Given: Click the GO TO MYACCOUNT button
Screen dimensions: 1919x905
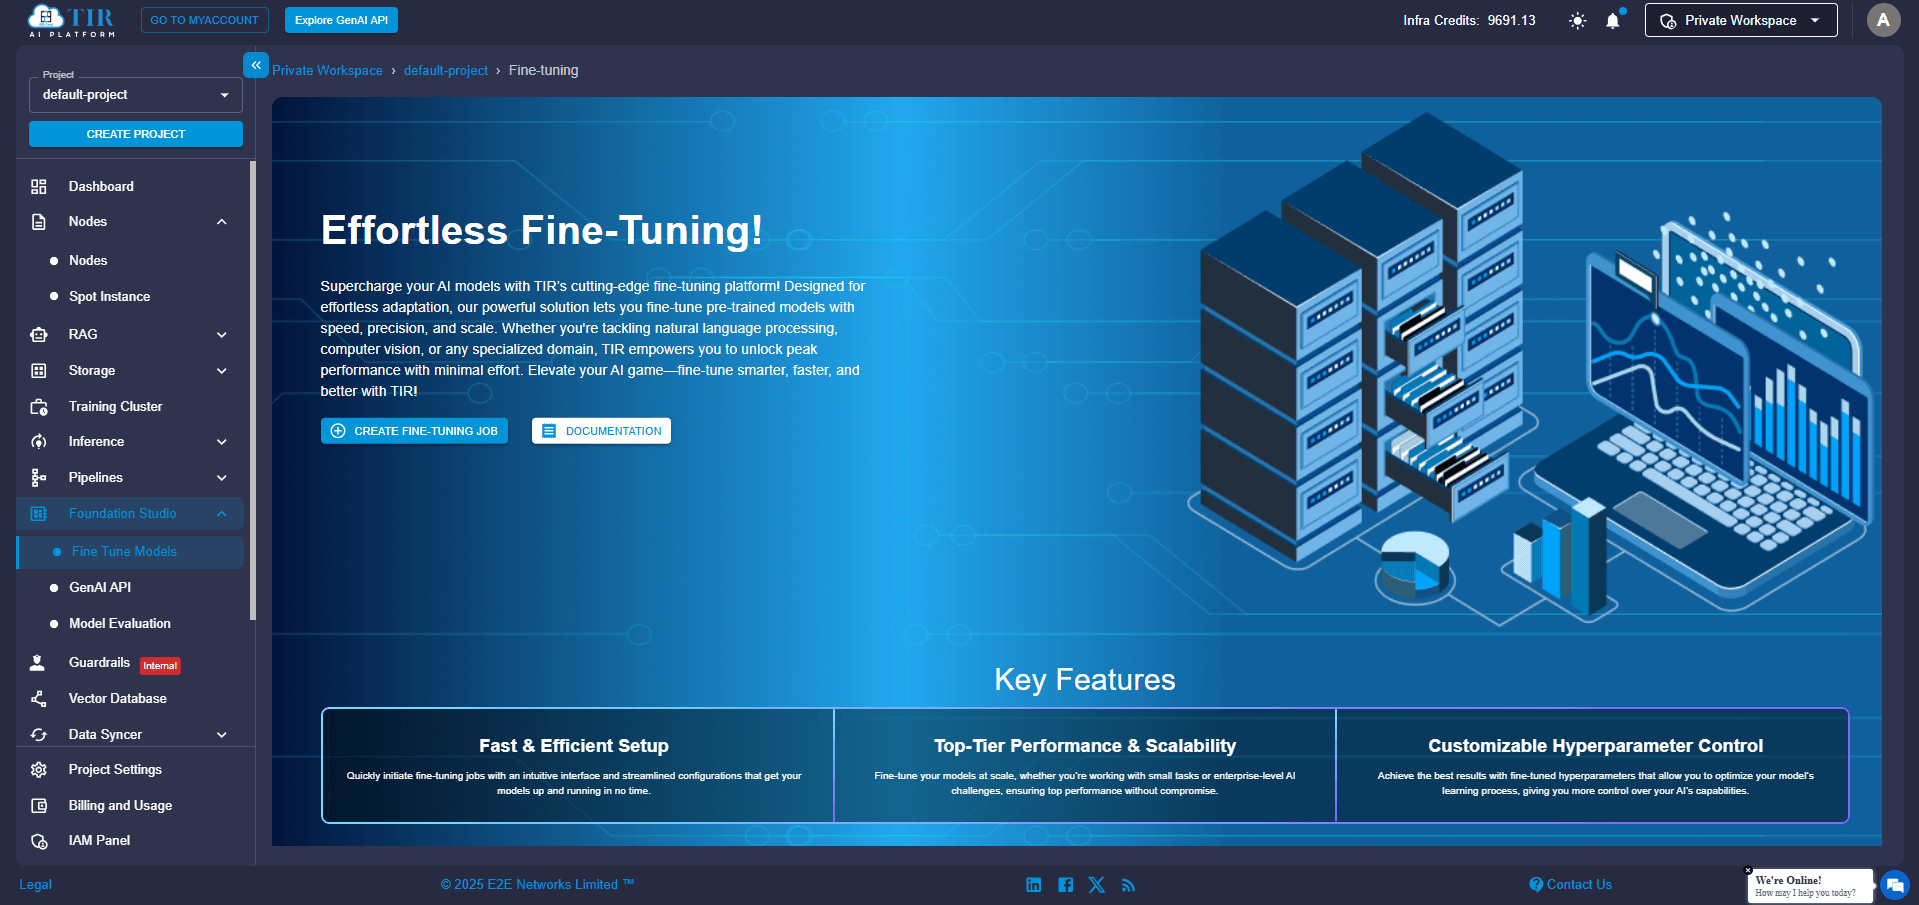Looking at the screenshot, I should [204, 20].
